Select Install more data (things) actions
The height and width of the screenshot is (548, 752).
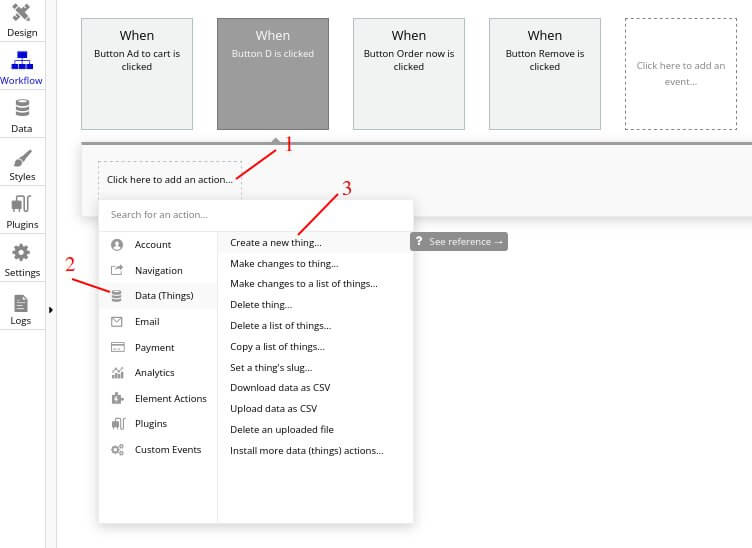tap(306, 450)
